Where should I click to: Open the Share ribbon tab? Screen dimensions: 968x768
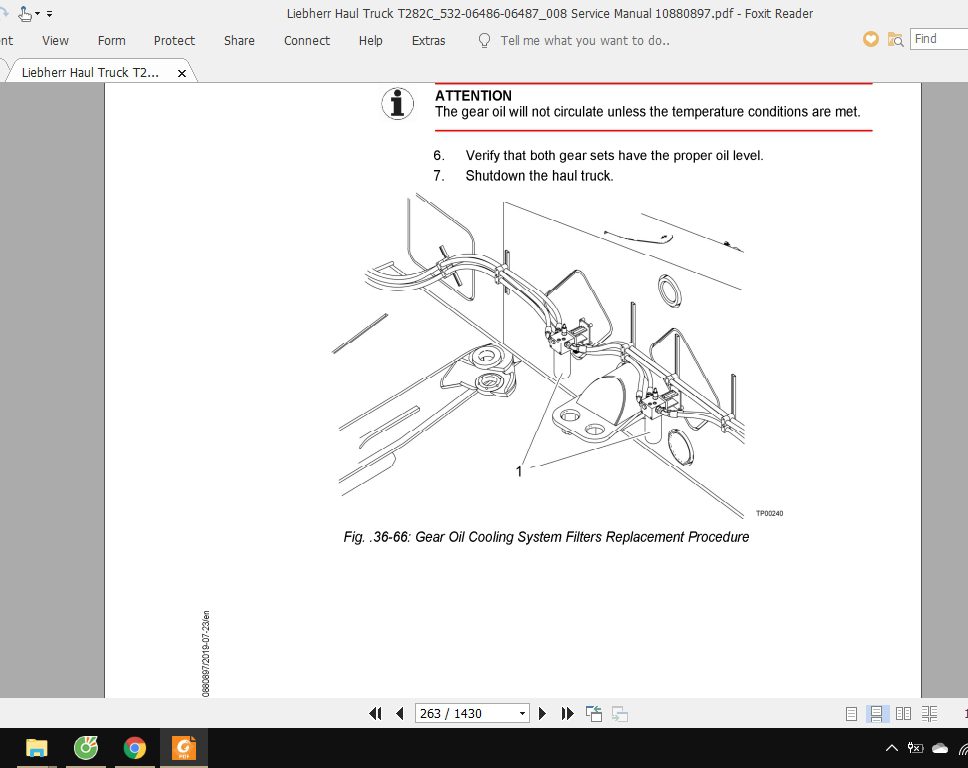(239, 41)
